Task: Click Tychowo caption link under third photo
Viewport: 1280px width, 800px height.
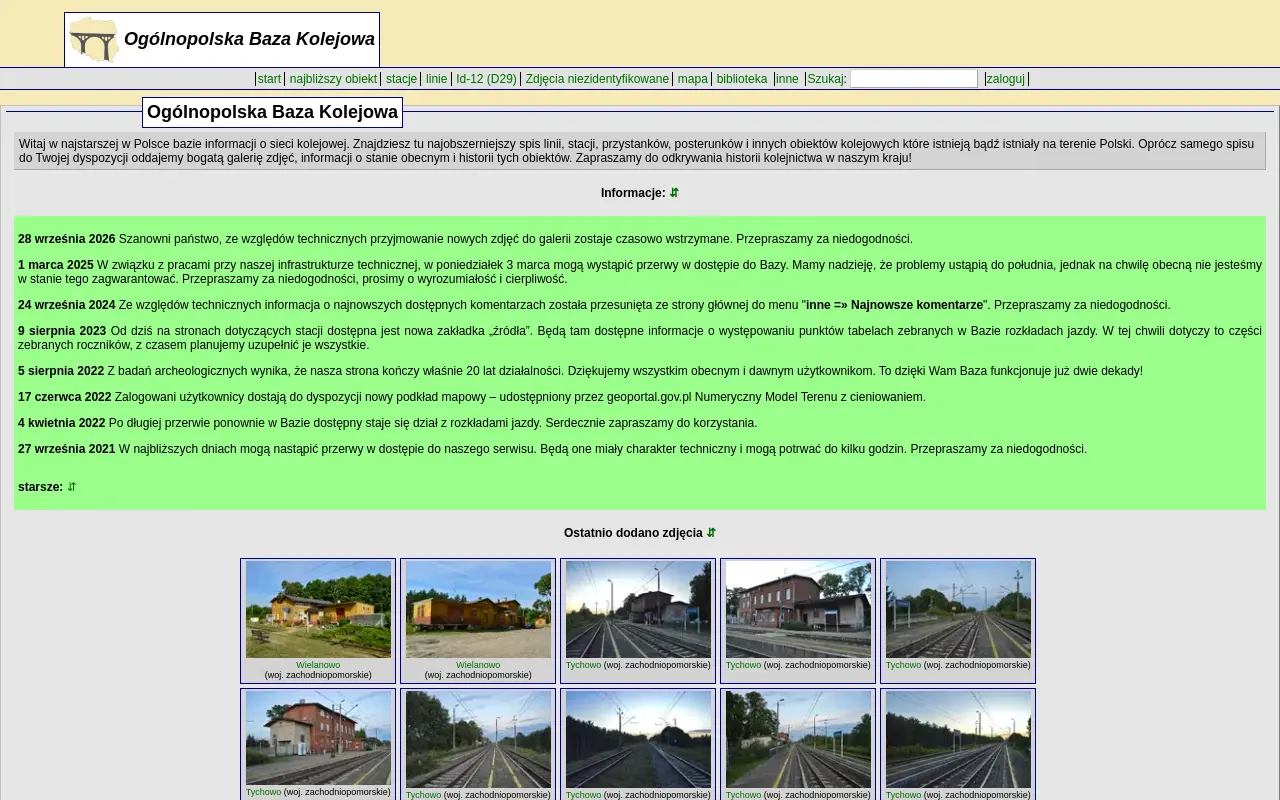Action: pos(583,665)
